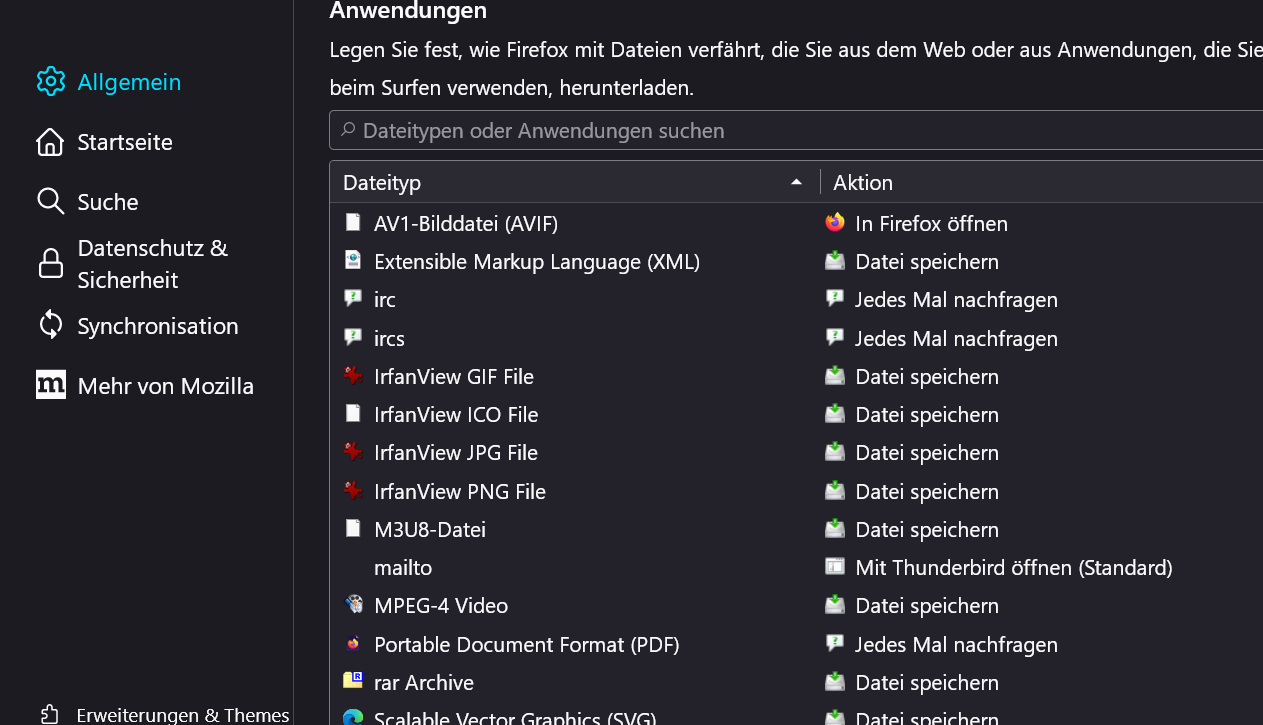Click the Erweiterungen & Themes puzzle icon
Screen dimensions: 1263x725
50,714
